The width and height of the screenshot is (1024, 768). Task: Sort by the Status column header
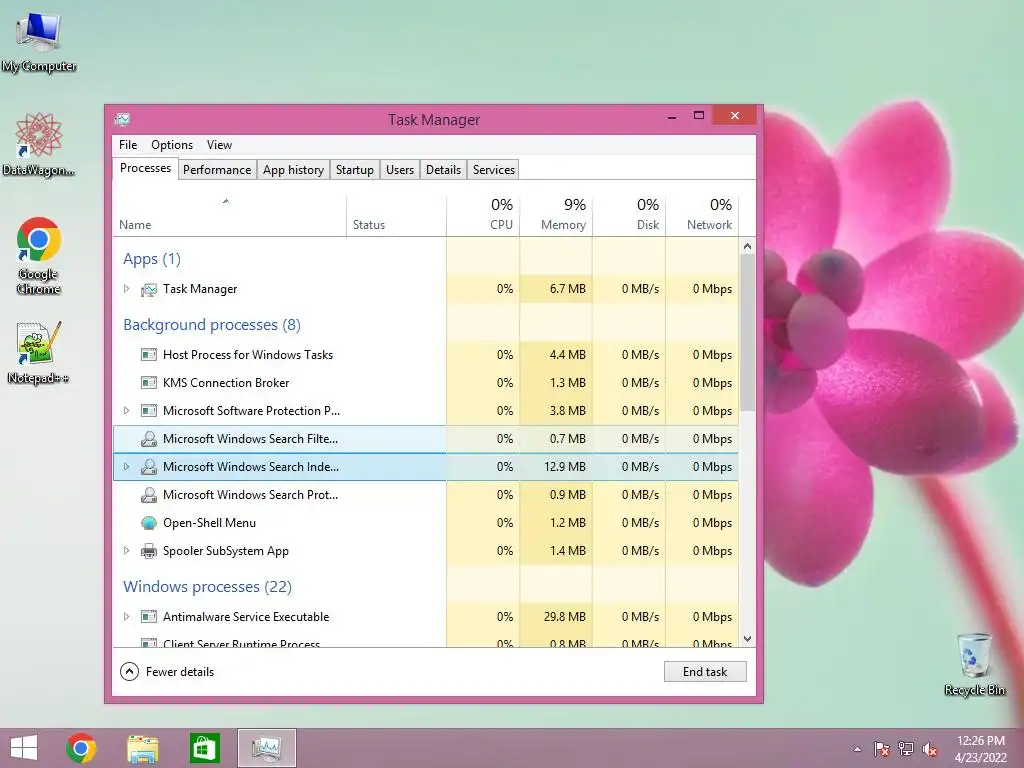point(396,216)
